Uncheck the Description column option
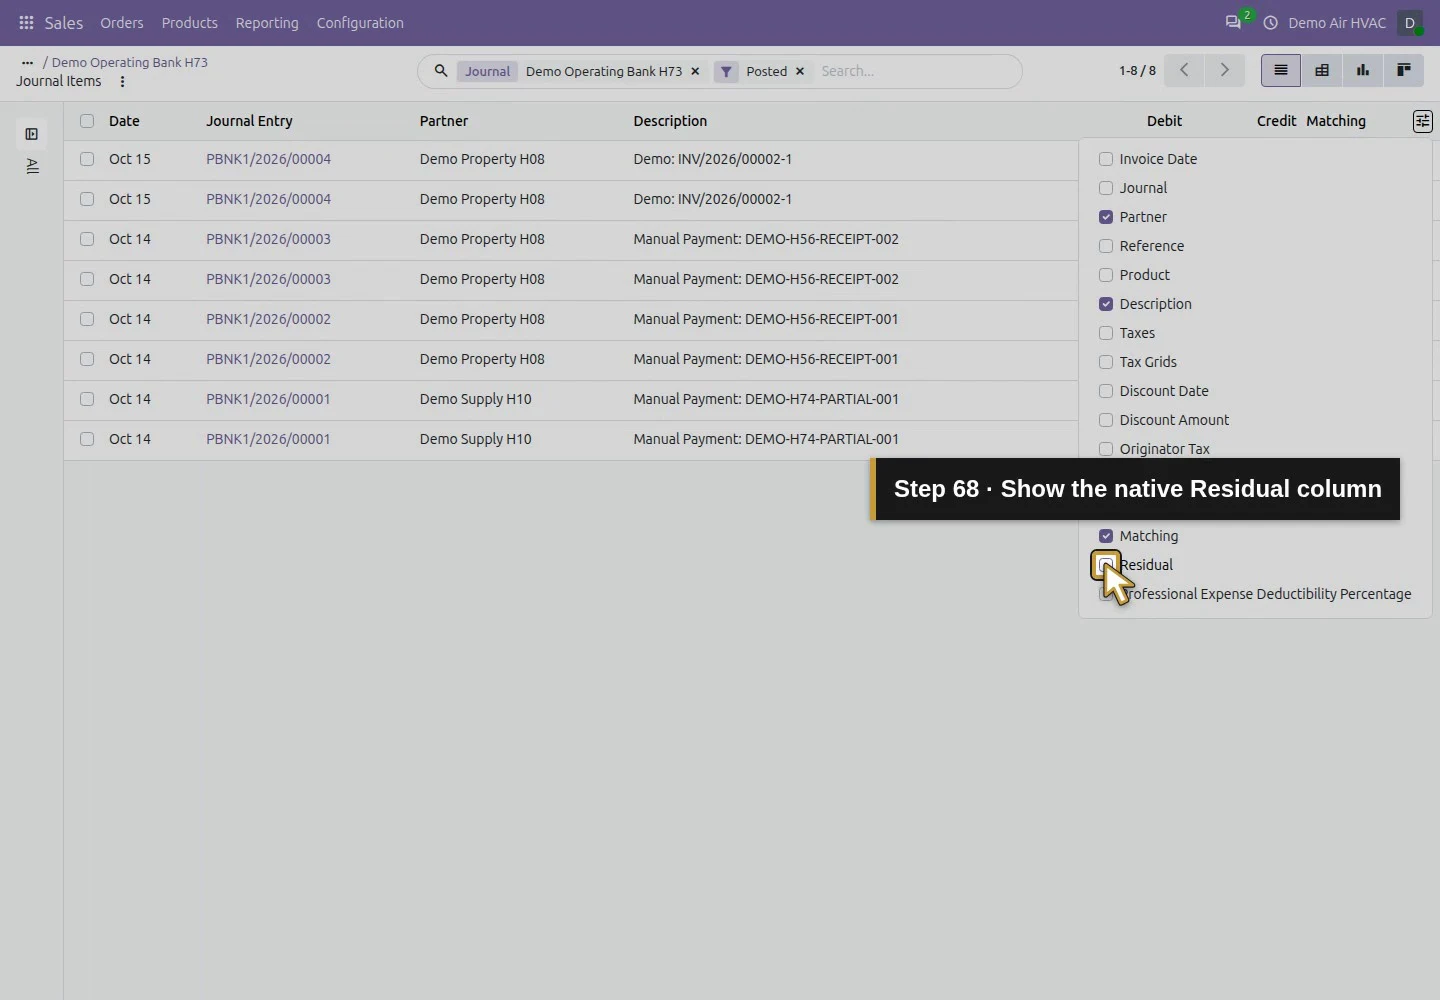Screen dimensions: 1440x1000 coord(1106,304)
